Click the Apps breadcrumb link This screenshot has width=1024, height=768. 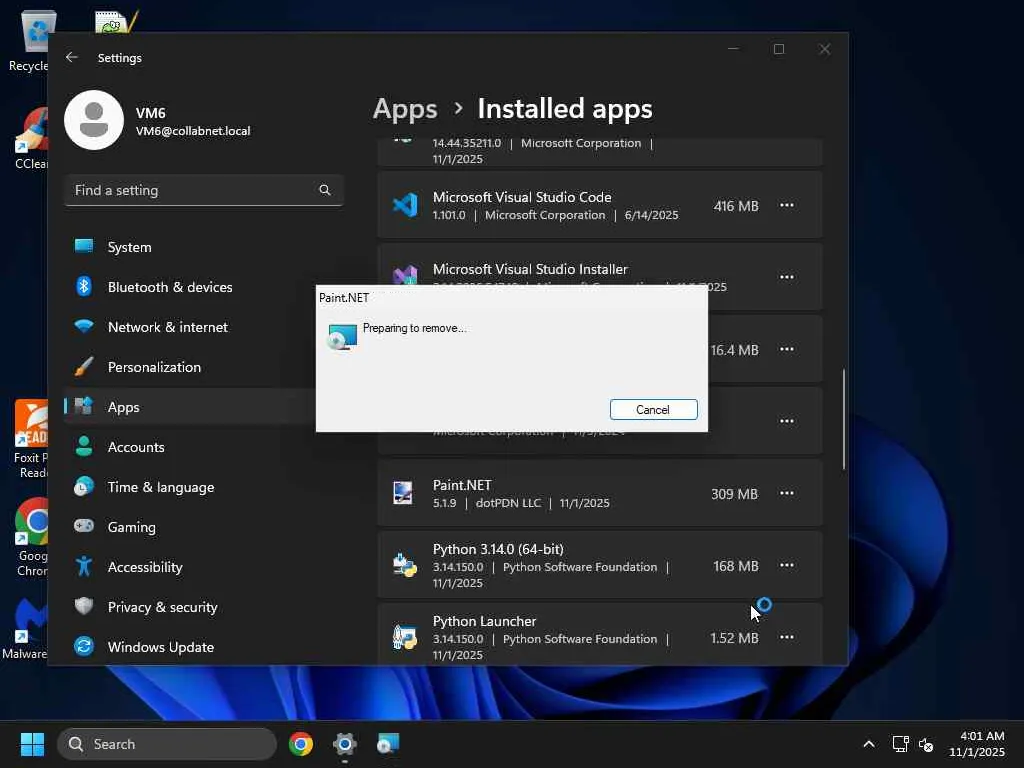click(405, 109)
